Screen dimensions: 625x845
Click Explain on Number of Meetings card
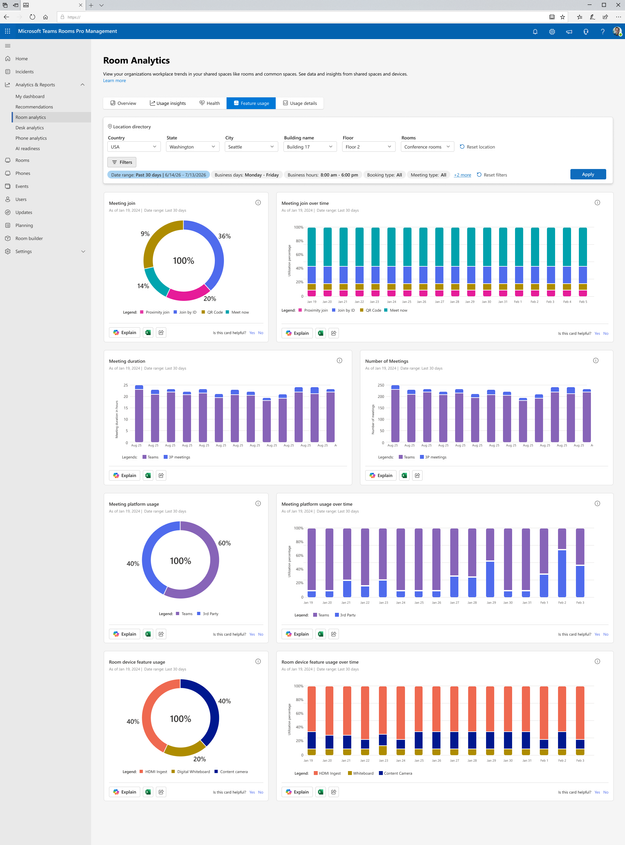pyautogui.click(x=381, y=475)
